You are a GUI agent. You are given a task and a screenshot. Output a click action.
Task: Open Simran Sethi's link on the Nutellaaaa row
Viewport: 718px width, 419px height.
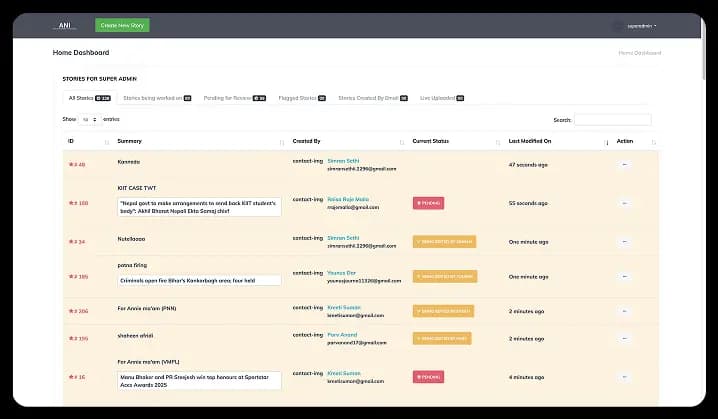(343, 238)
